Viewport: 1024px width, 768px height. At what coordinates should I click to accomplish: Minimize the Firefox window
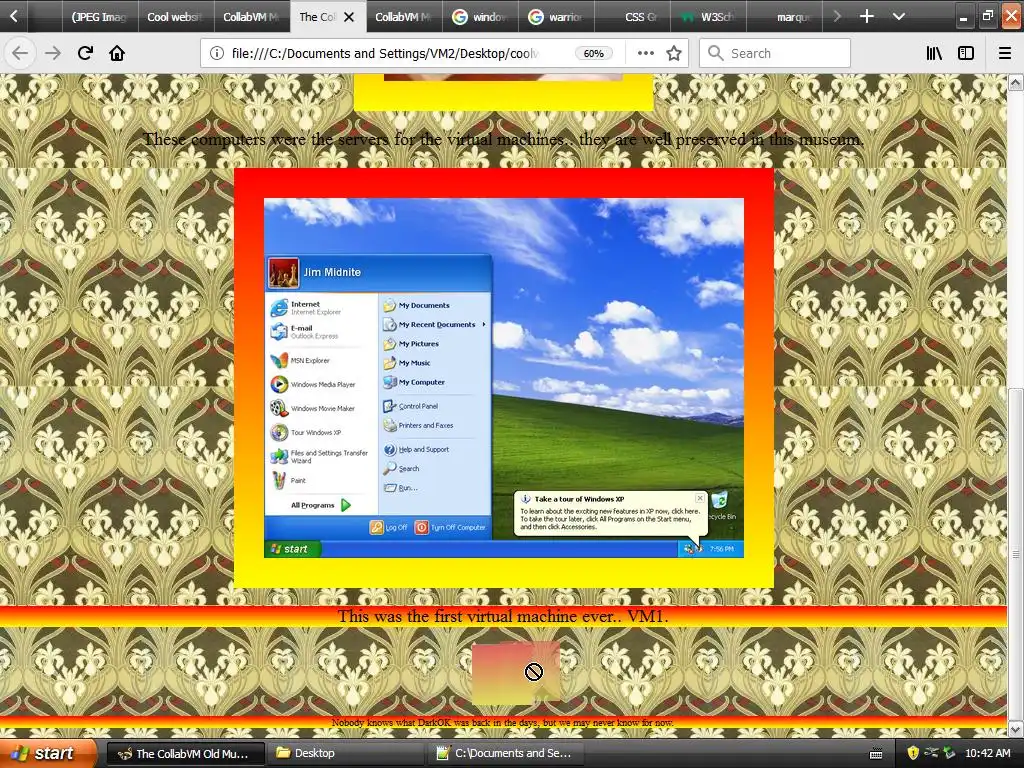963,16
